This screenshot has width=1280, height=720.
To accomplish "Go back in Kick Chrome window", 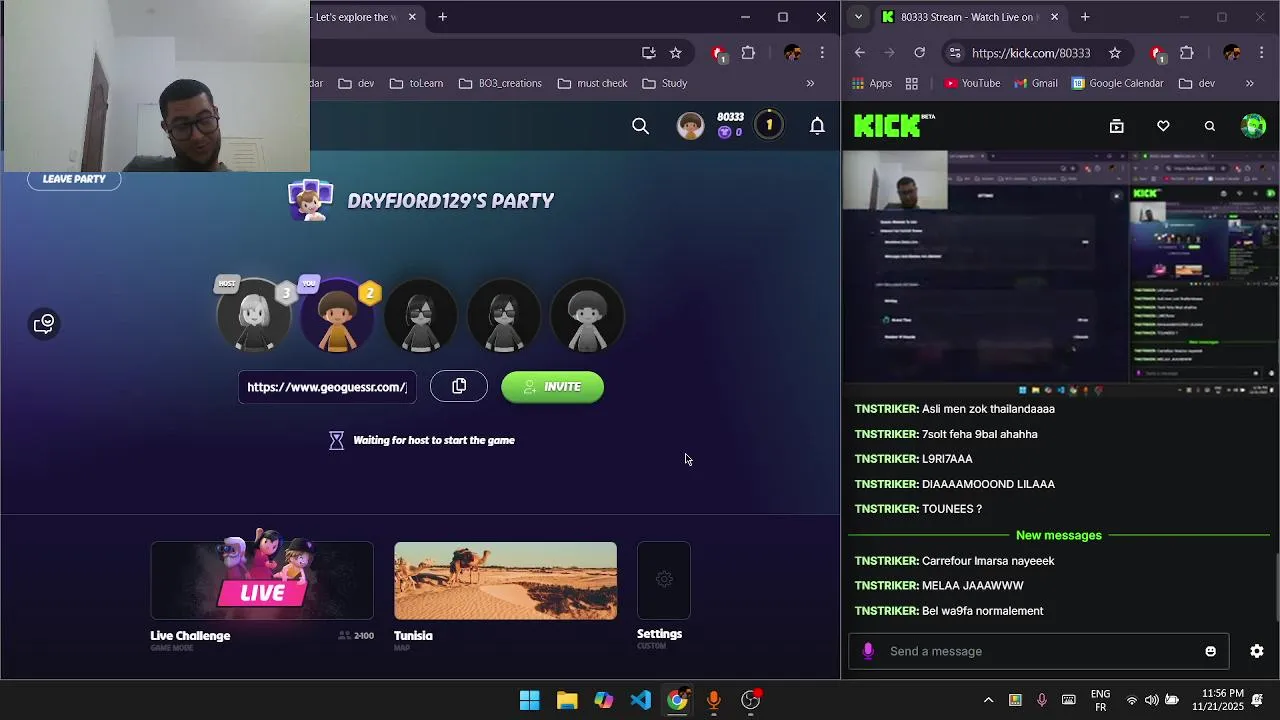I will click(x=860, y=53).
